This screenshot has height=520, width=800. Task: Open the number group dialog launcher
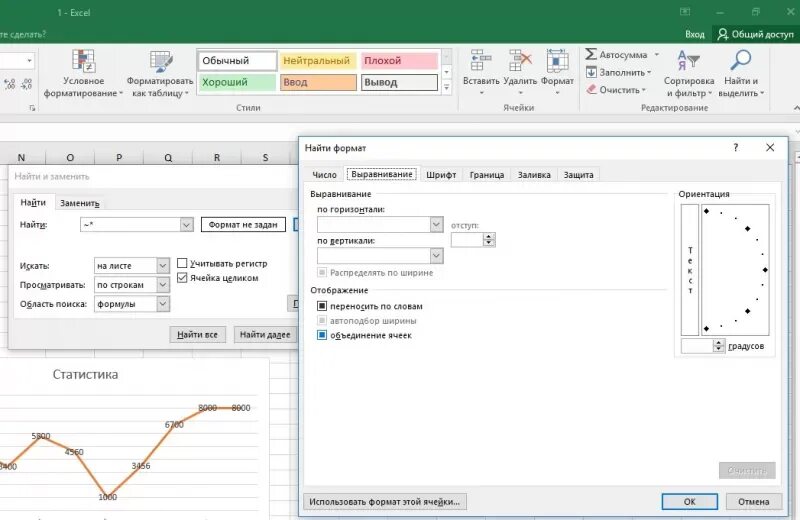point(32,108)
